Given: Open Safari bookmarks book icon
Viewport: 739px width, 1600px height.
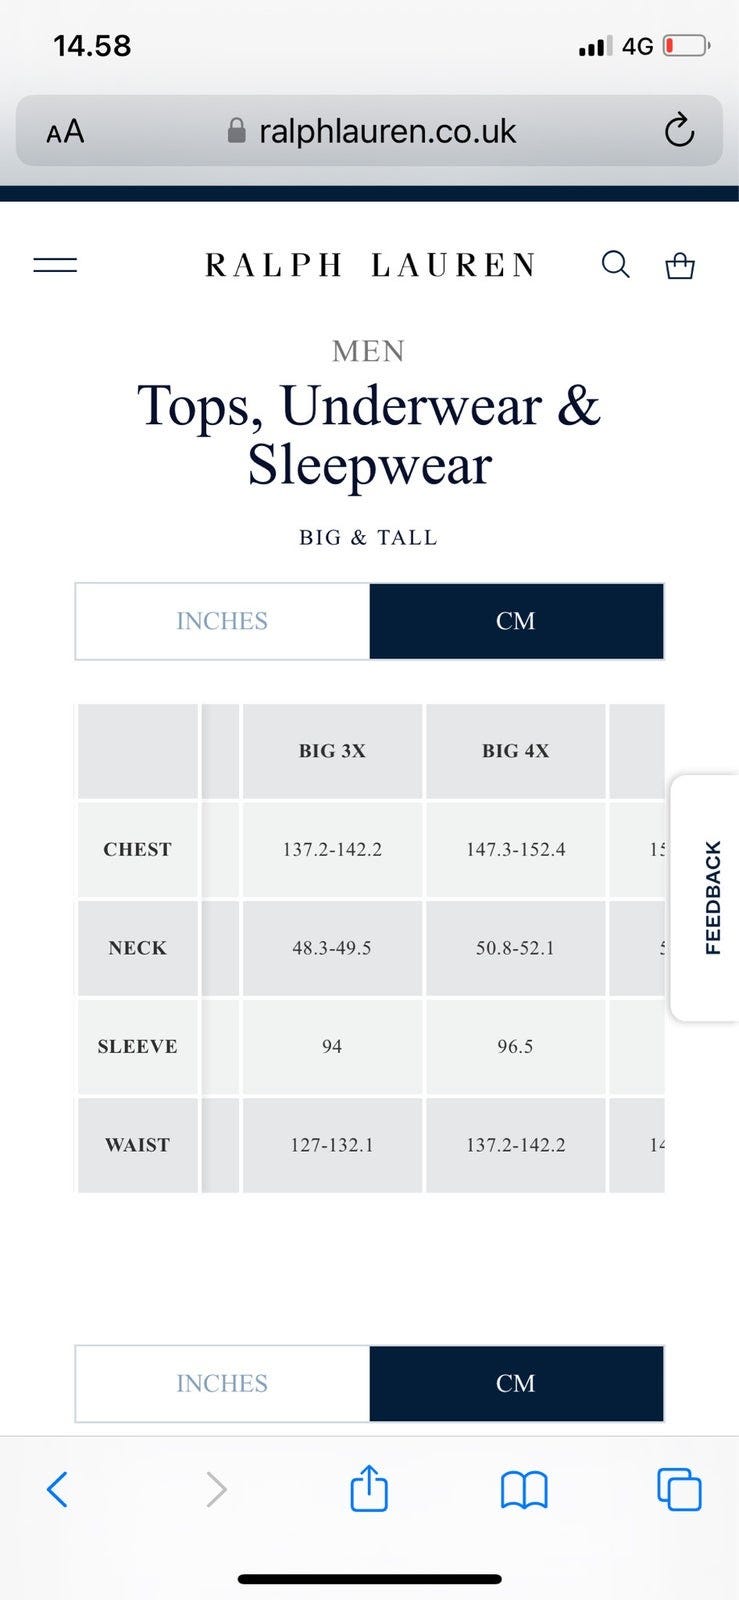Looking at the screenshot, I should (524, 1490).
